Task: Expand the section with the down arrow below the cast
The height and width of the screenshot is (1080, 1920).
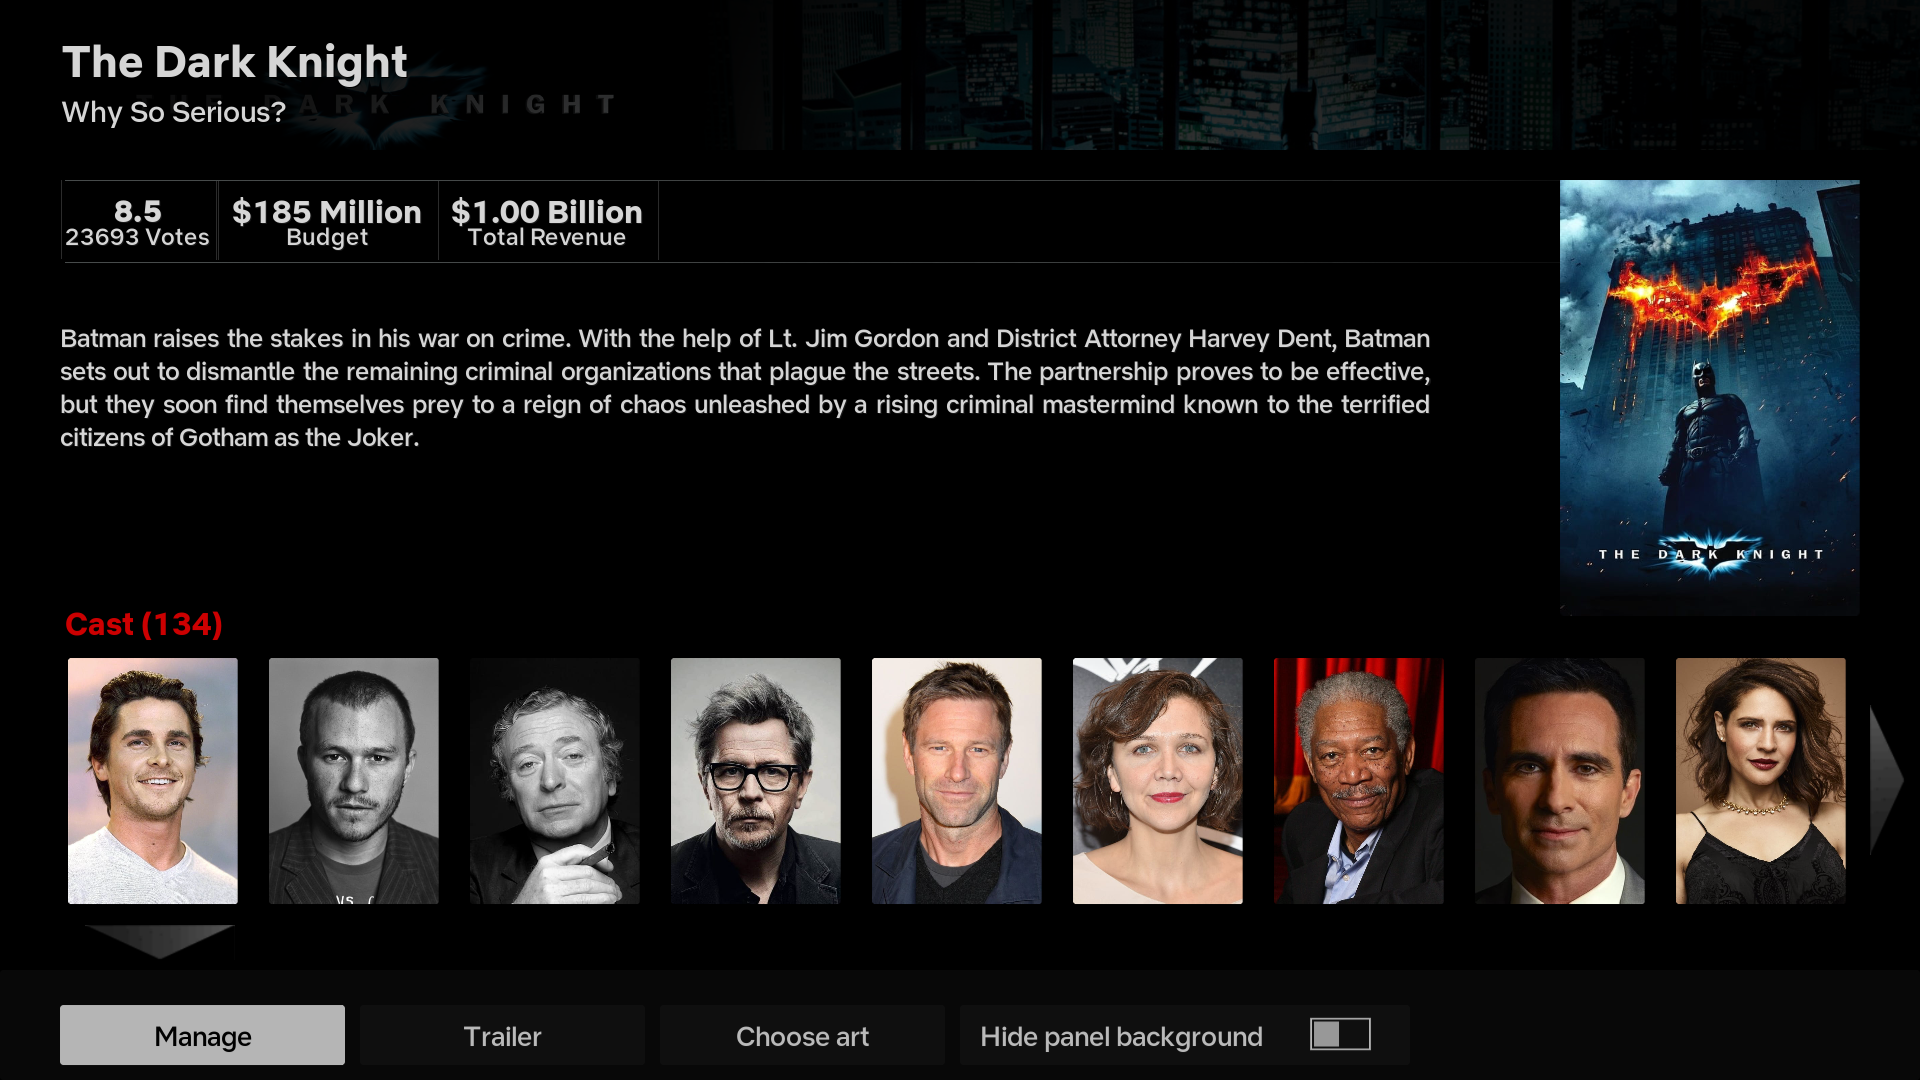Action: pos(159,941)
